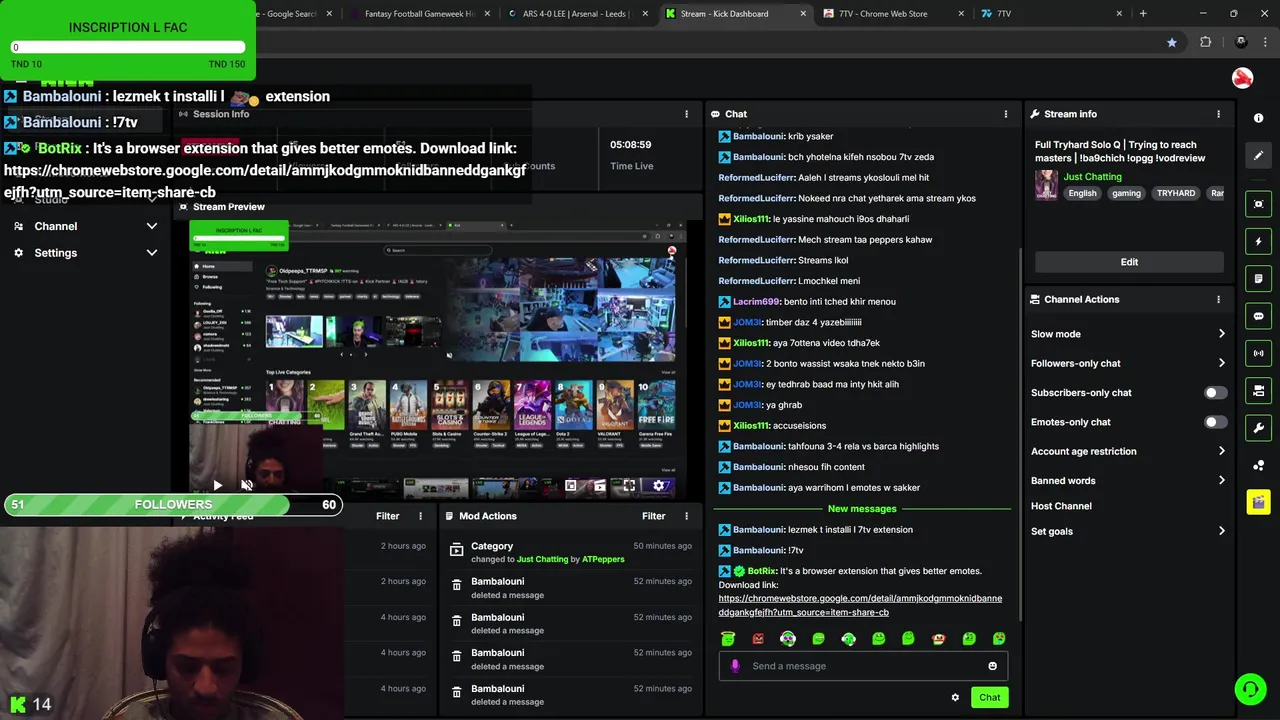The image size is (1280, 720).
Task: Switch to ARS 4-0 LEE Arsenal tab
Action: [x=576, y=14]
